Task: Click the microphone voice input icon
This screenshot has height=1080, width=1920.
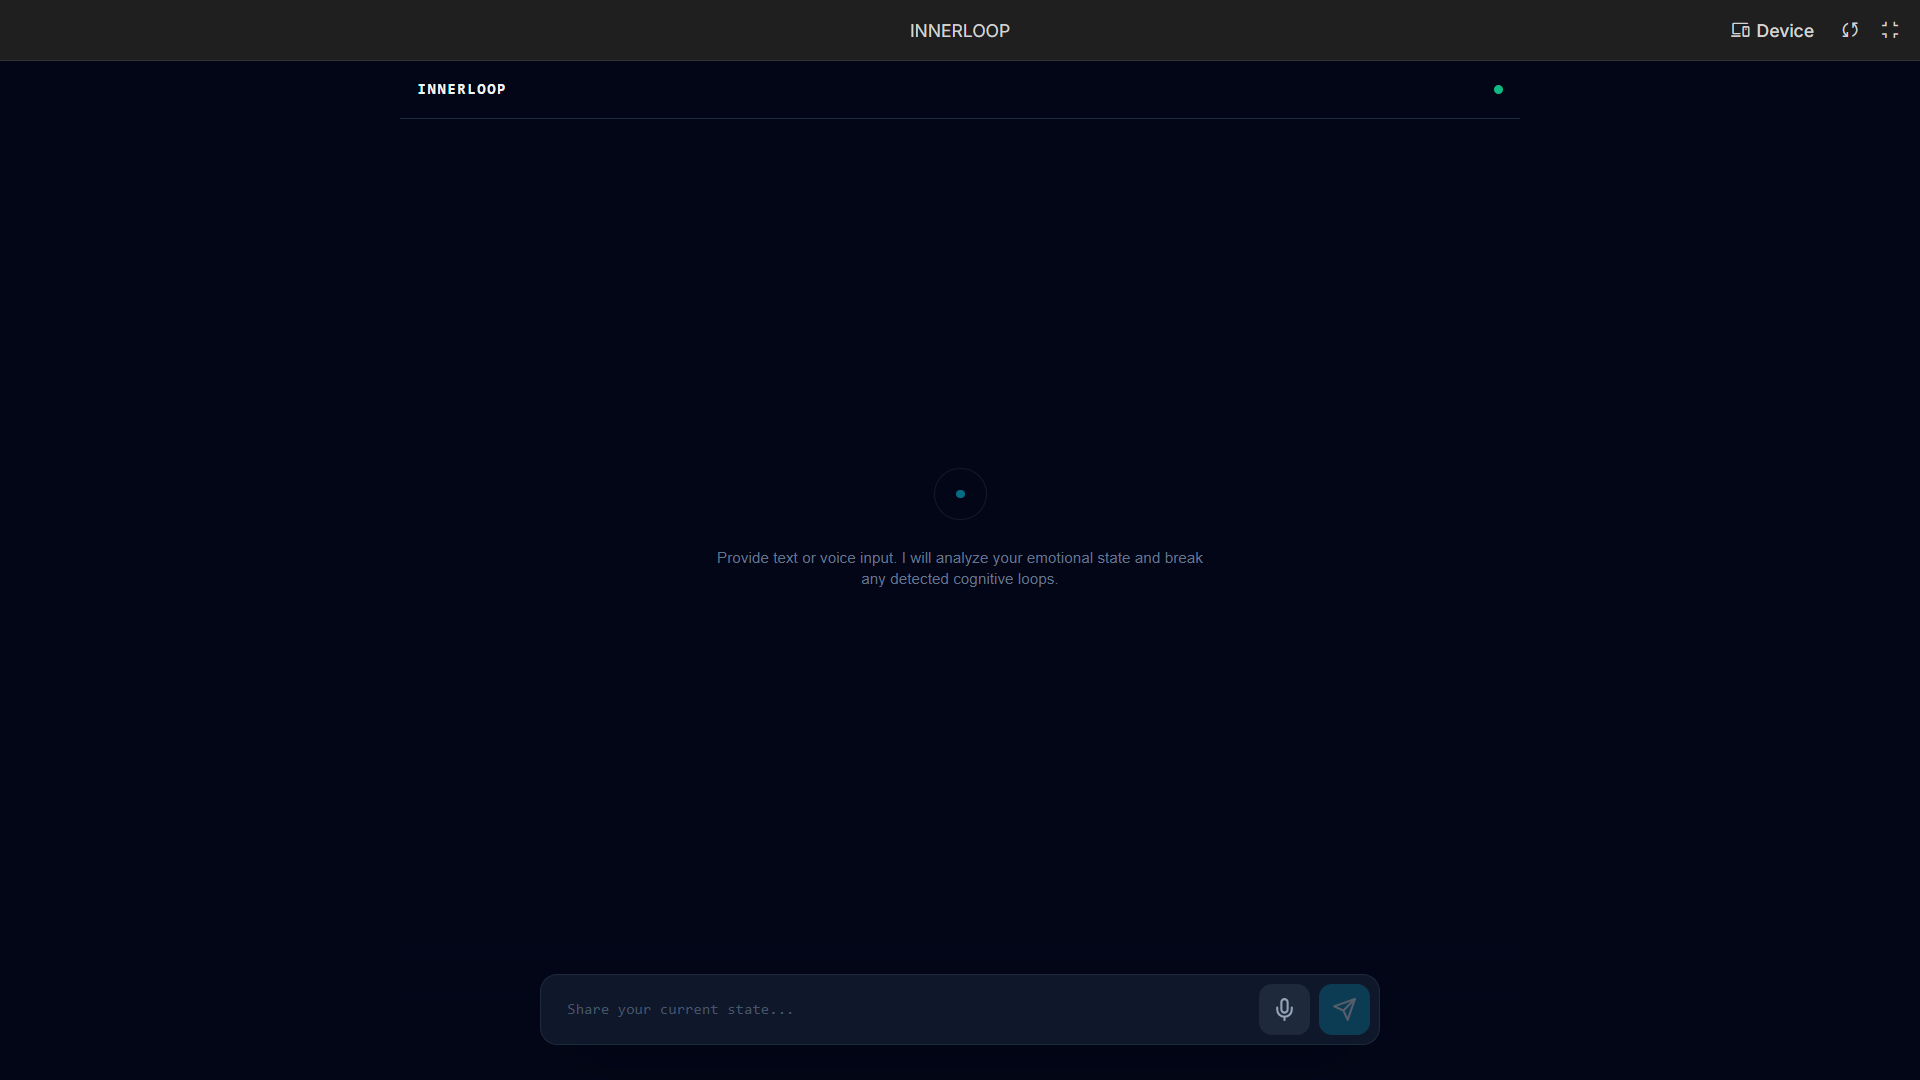Action: [x=1284, y=1009]
